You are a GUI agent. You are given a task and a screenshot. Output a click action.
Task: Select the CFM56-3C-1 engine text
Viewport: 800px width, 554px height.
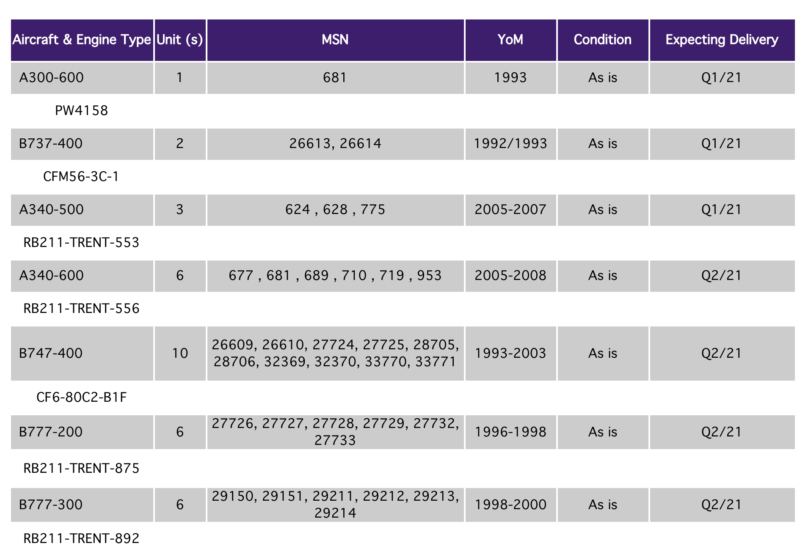(x=81, y=177)
